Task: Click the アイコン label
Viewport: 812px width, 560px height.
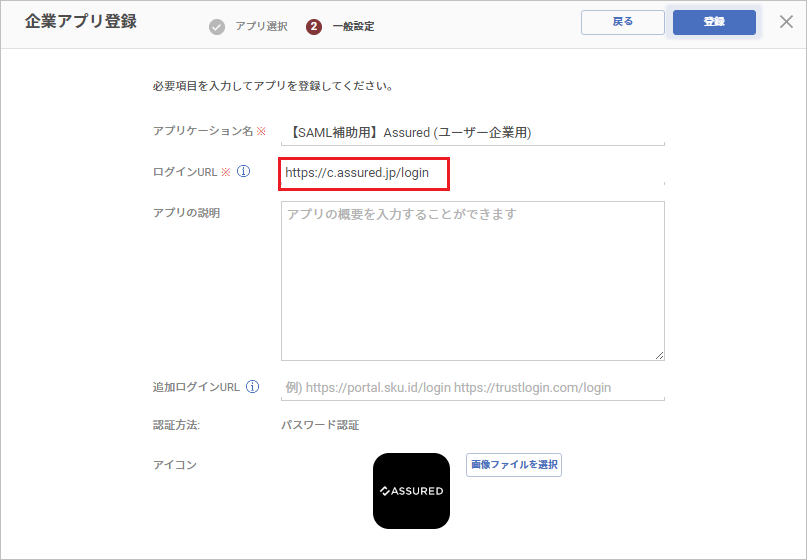Action: click(x=175, y=465)
